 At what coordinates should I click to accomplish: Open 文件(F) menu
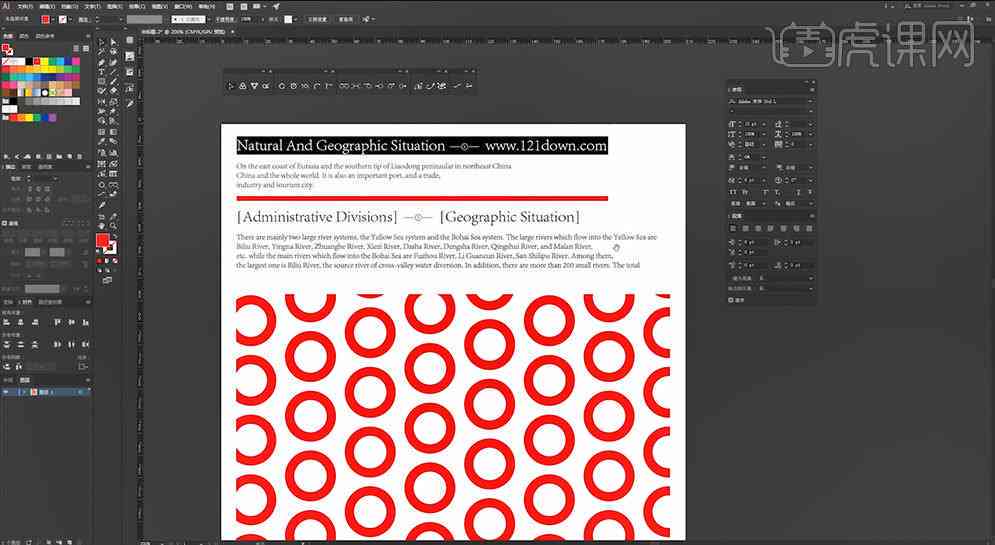point(25,6)
